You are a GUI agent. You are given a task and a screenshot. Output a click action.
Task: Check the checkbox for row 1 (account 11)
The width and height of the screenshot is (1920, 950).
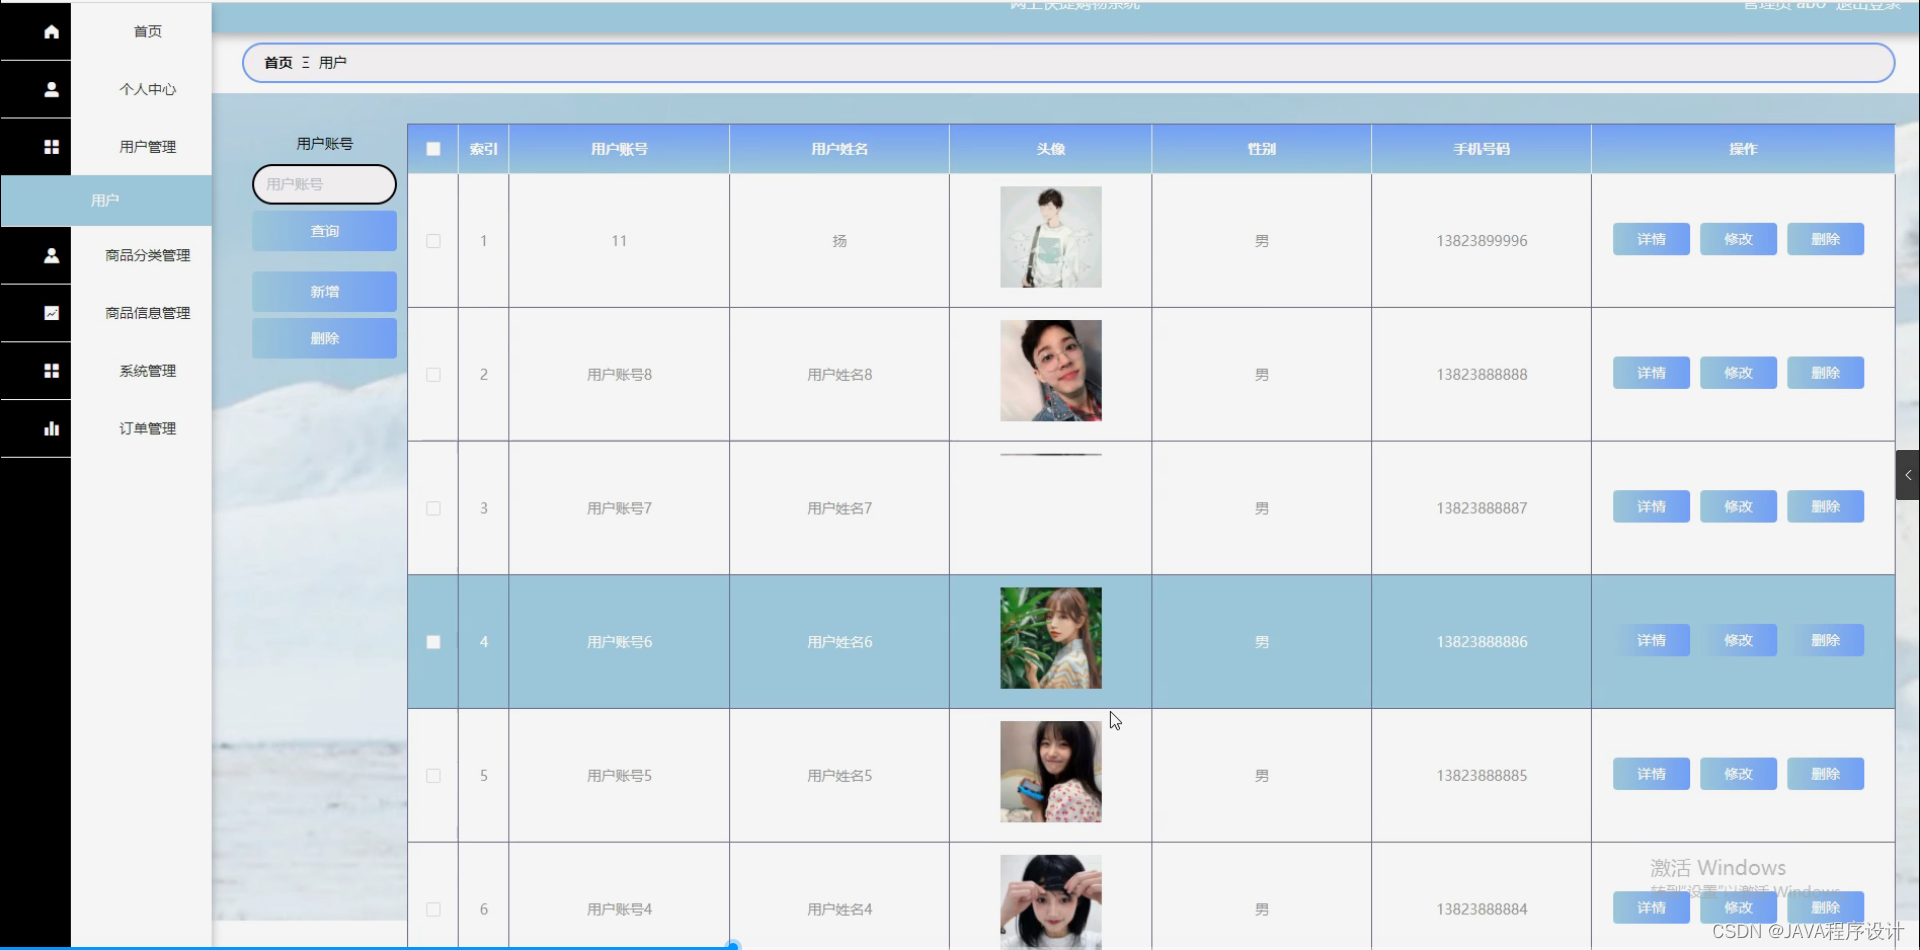click(x=433, y=241)
